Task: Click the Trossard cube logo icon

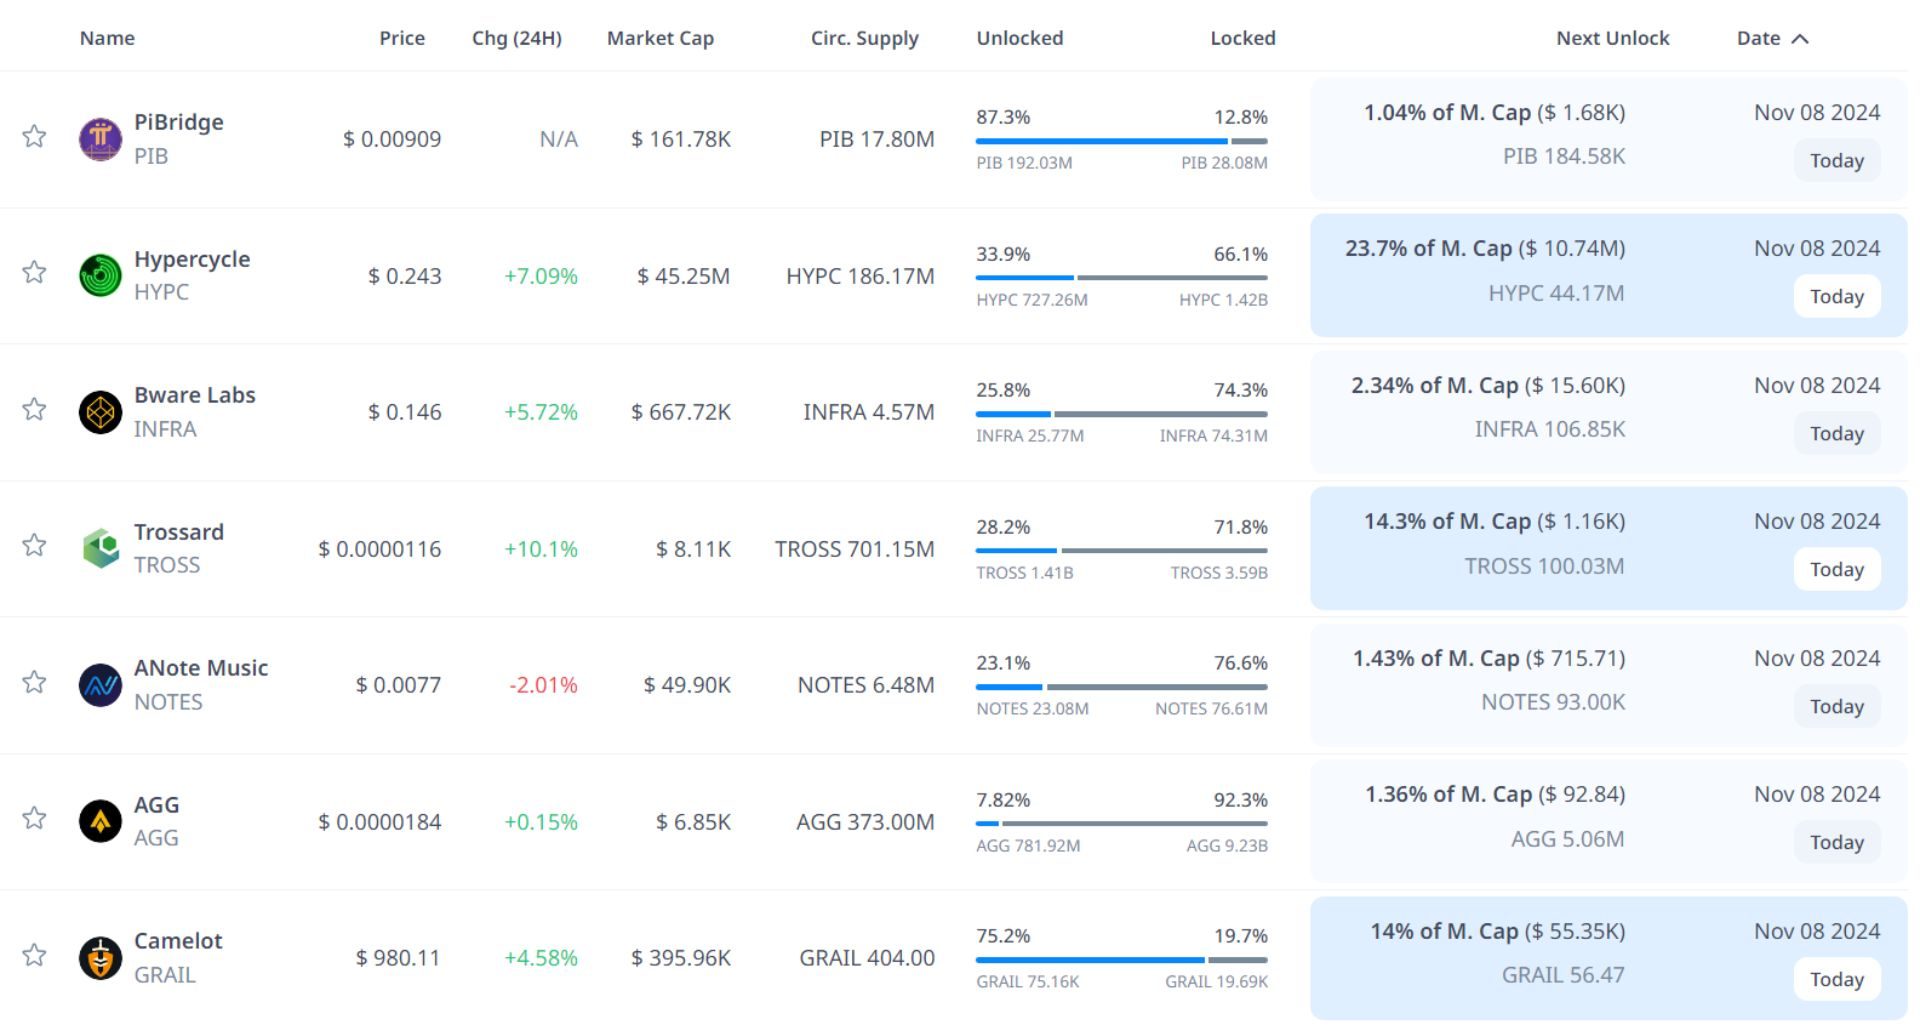Action: (100, 548)
